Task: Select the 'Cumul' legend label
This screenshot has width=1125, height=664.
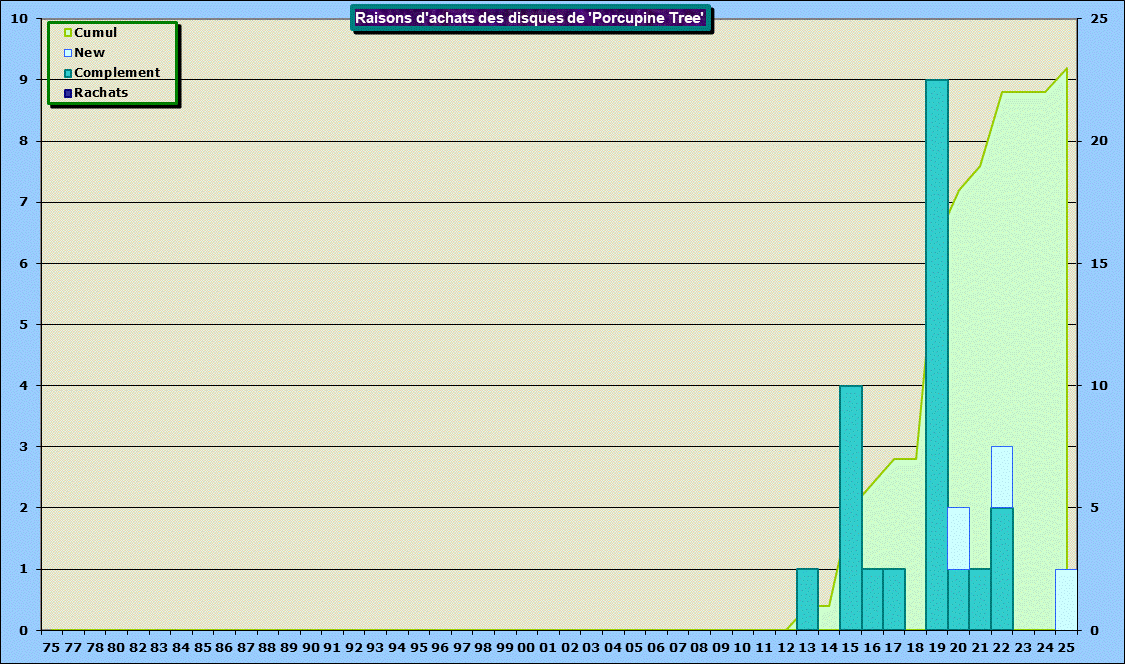Action: click(x=96, y=33)
